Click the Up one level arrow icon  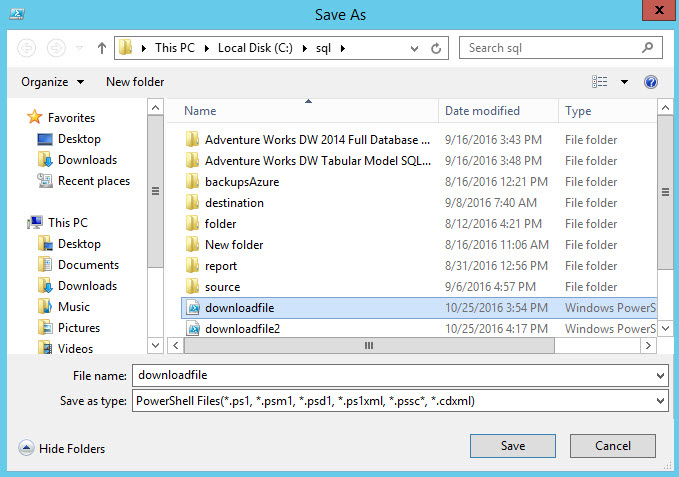(x=102, y=48)
